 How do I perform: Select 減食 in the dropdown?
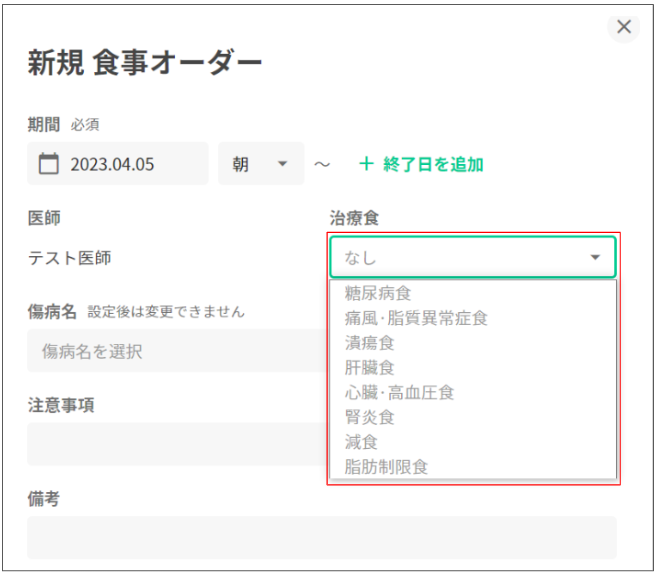click(x=361, y=442)
